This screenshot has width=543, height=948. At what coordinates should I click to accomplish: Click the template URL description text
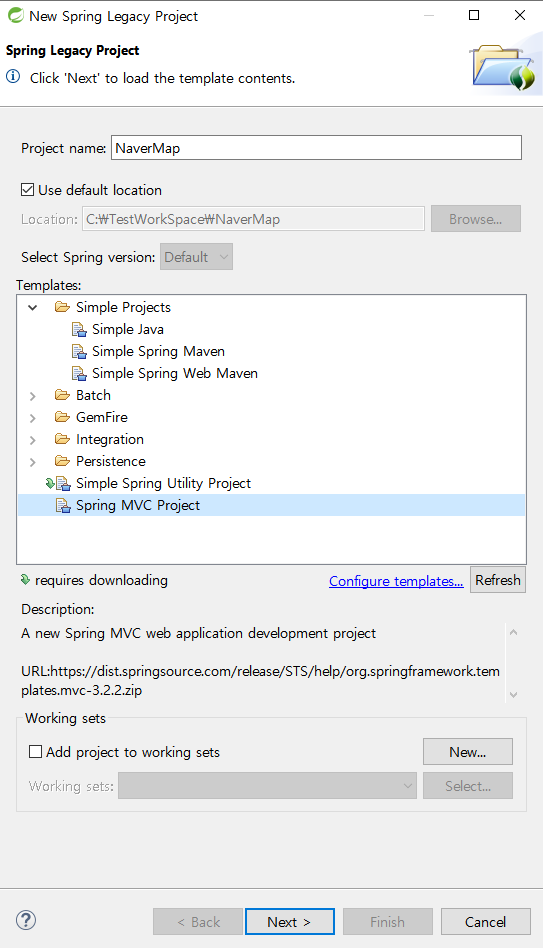point(261,681)
